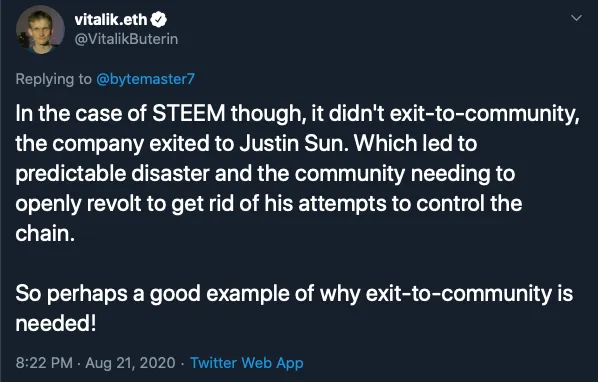598x382 pixels.
Task: Click the 'openly revolt' phrase in tweet
Action: click(79, 204)
